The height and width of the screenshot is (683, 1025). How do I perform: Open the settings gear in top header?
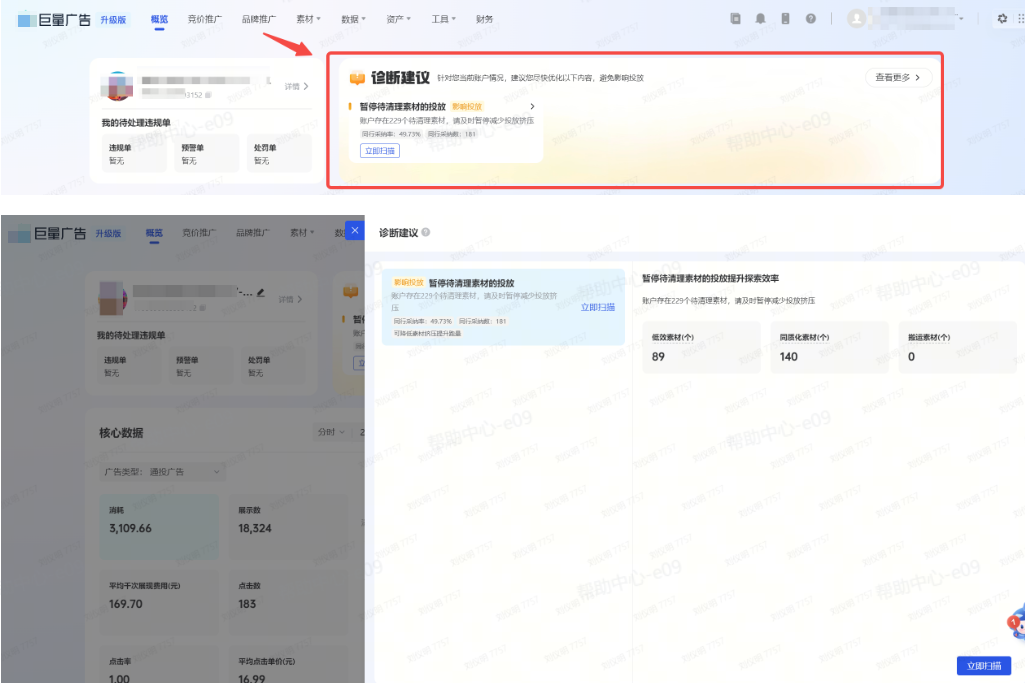pyautogui.click(x=1002, y=18)
